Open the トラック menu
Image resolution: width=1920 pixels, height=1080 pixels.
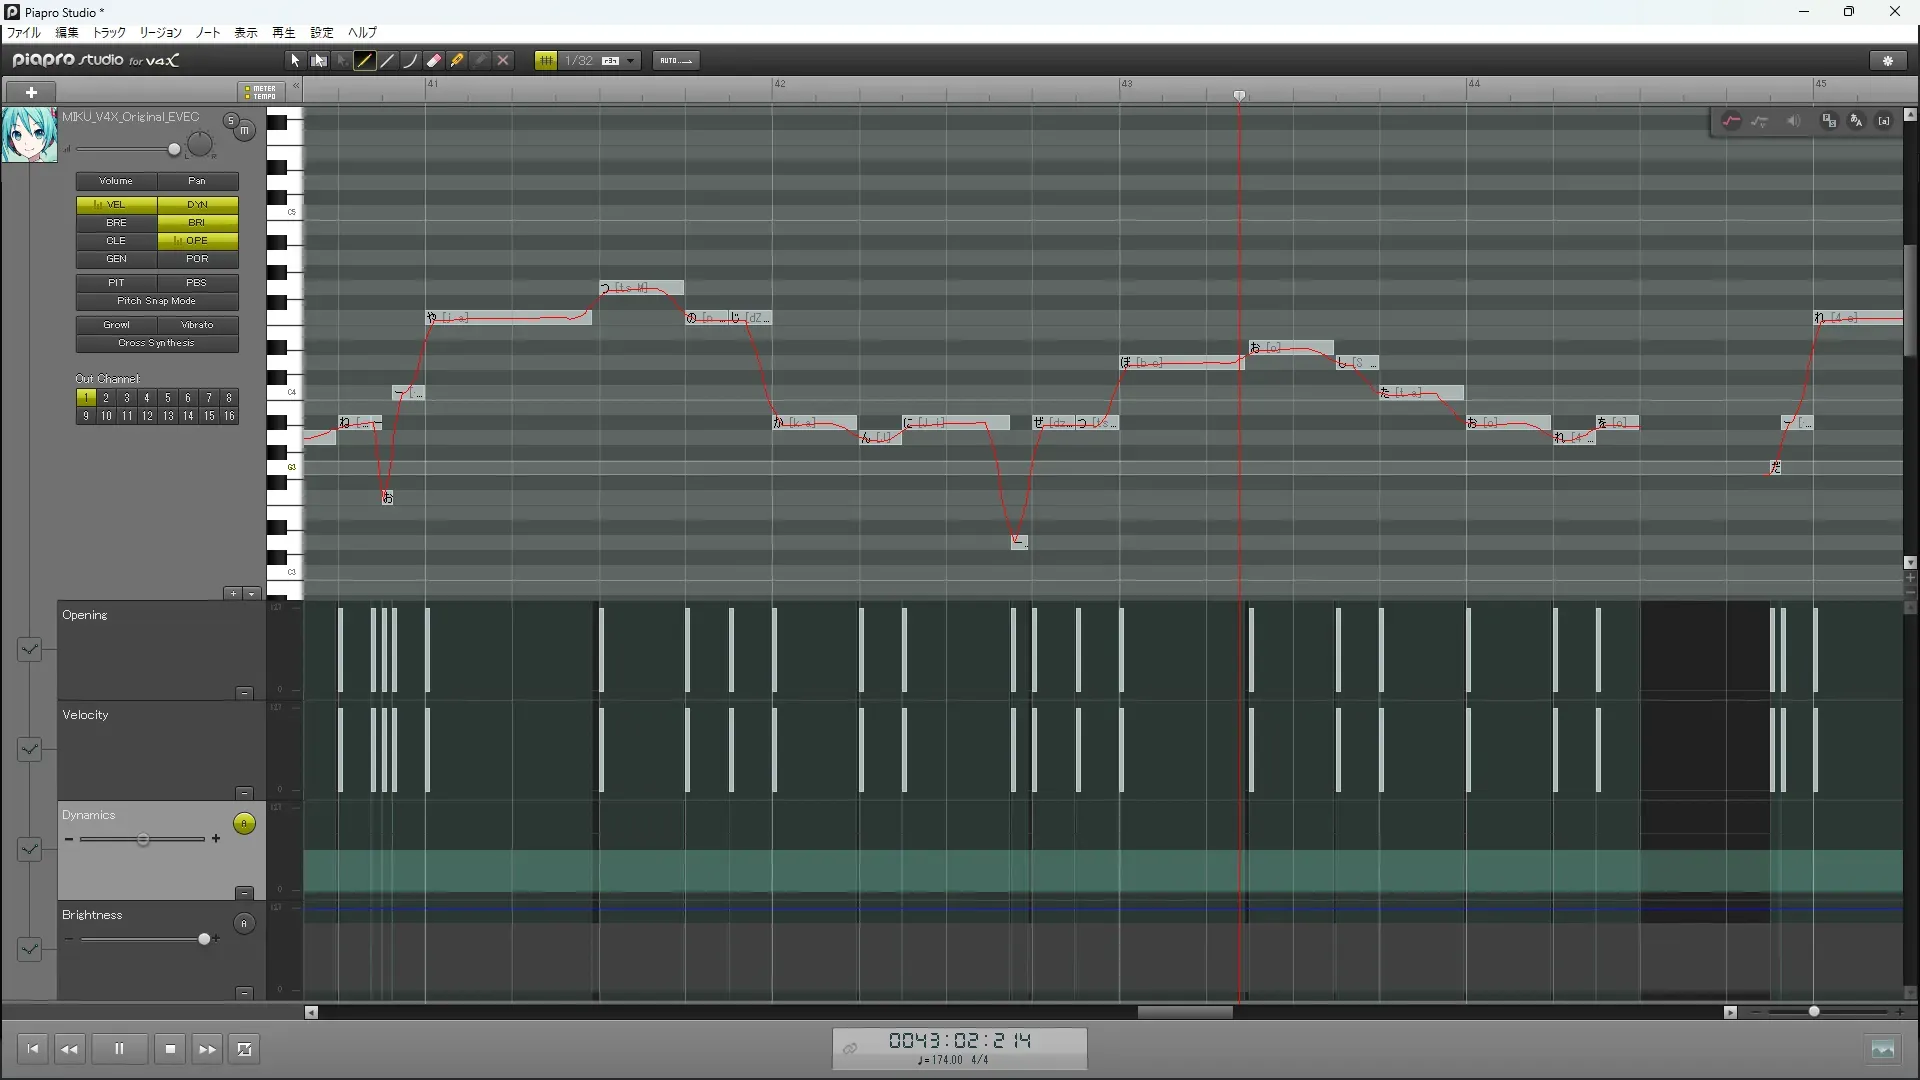pos(109,33)
